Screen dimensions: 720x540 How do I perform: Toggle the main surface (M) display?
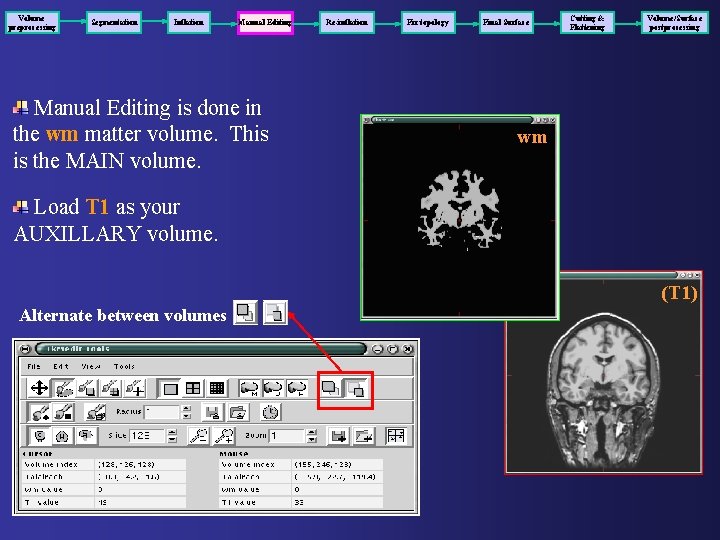[249, 388]
